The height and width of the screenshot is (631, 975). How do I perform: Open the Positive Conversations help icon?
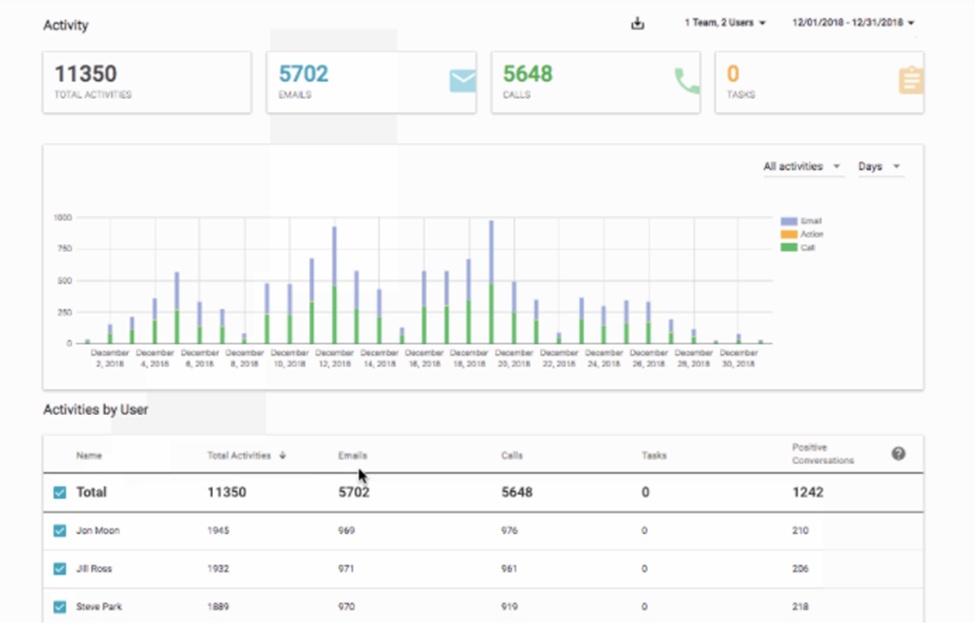898,454
